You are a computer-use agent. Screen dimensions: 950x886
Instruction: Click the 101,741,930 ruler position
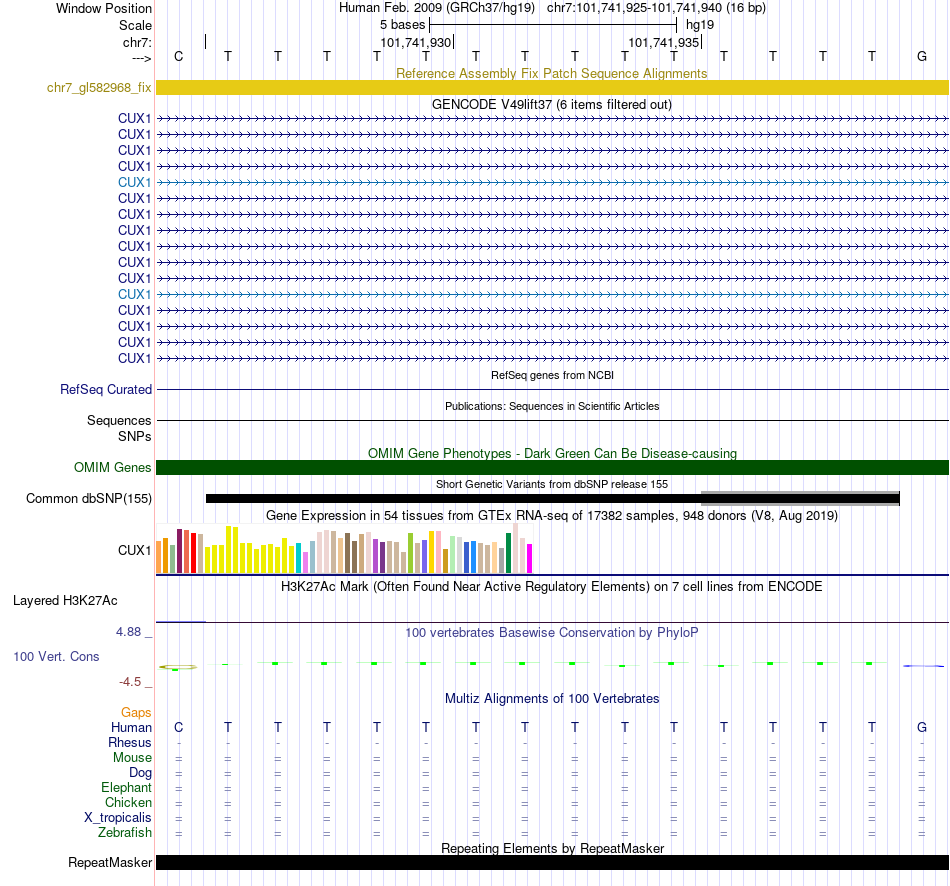tap(416, 42)
